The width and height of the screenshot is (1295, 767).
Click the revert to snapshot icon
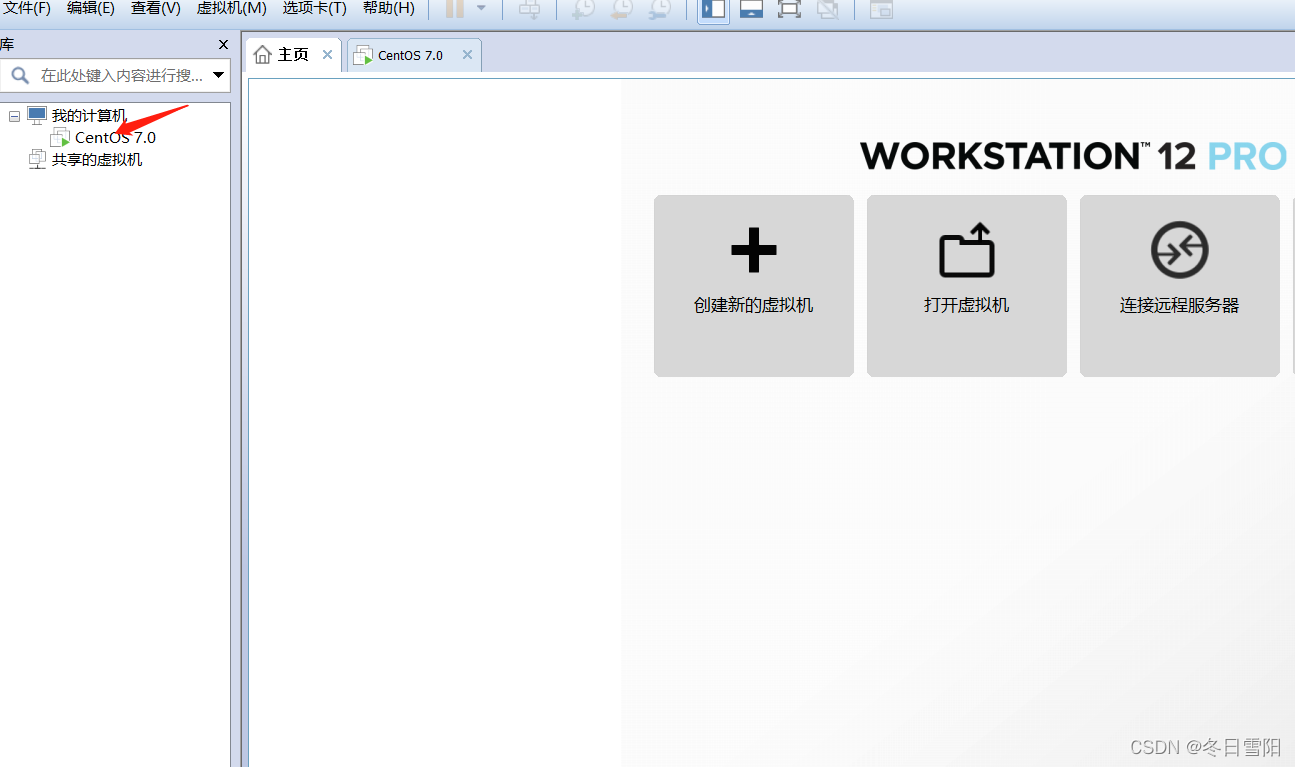tap(622, 9)
